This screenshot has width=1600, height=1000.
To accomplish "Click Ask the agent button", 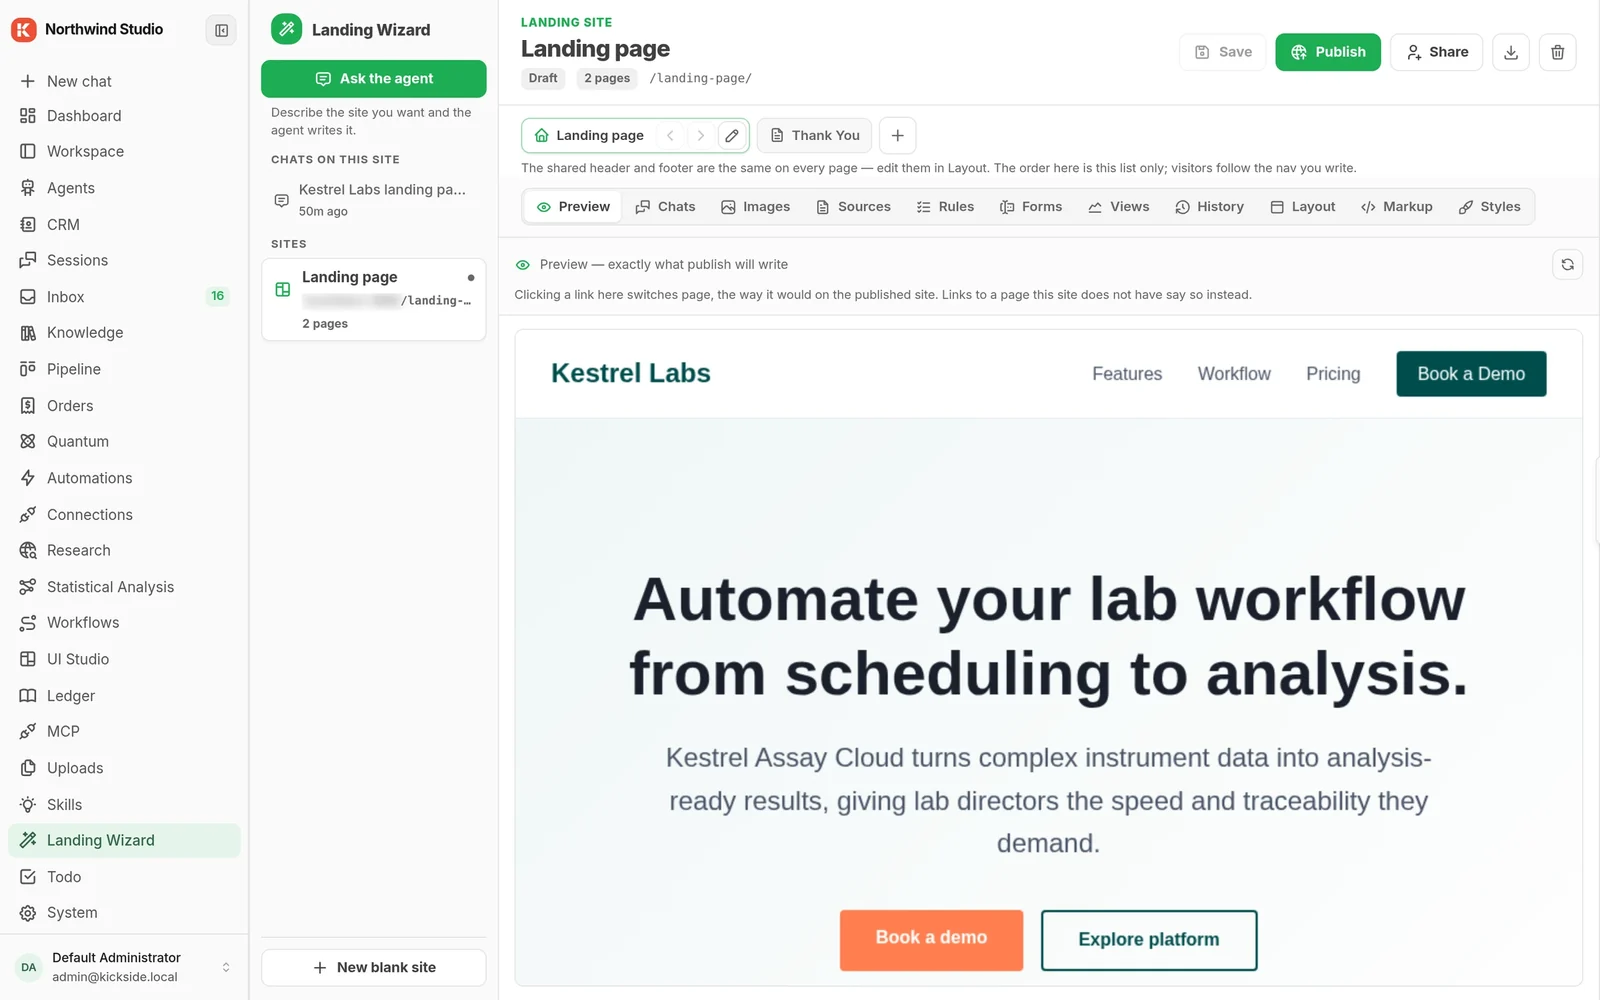I will [x=374, y=79].
